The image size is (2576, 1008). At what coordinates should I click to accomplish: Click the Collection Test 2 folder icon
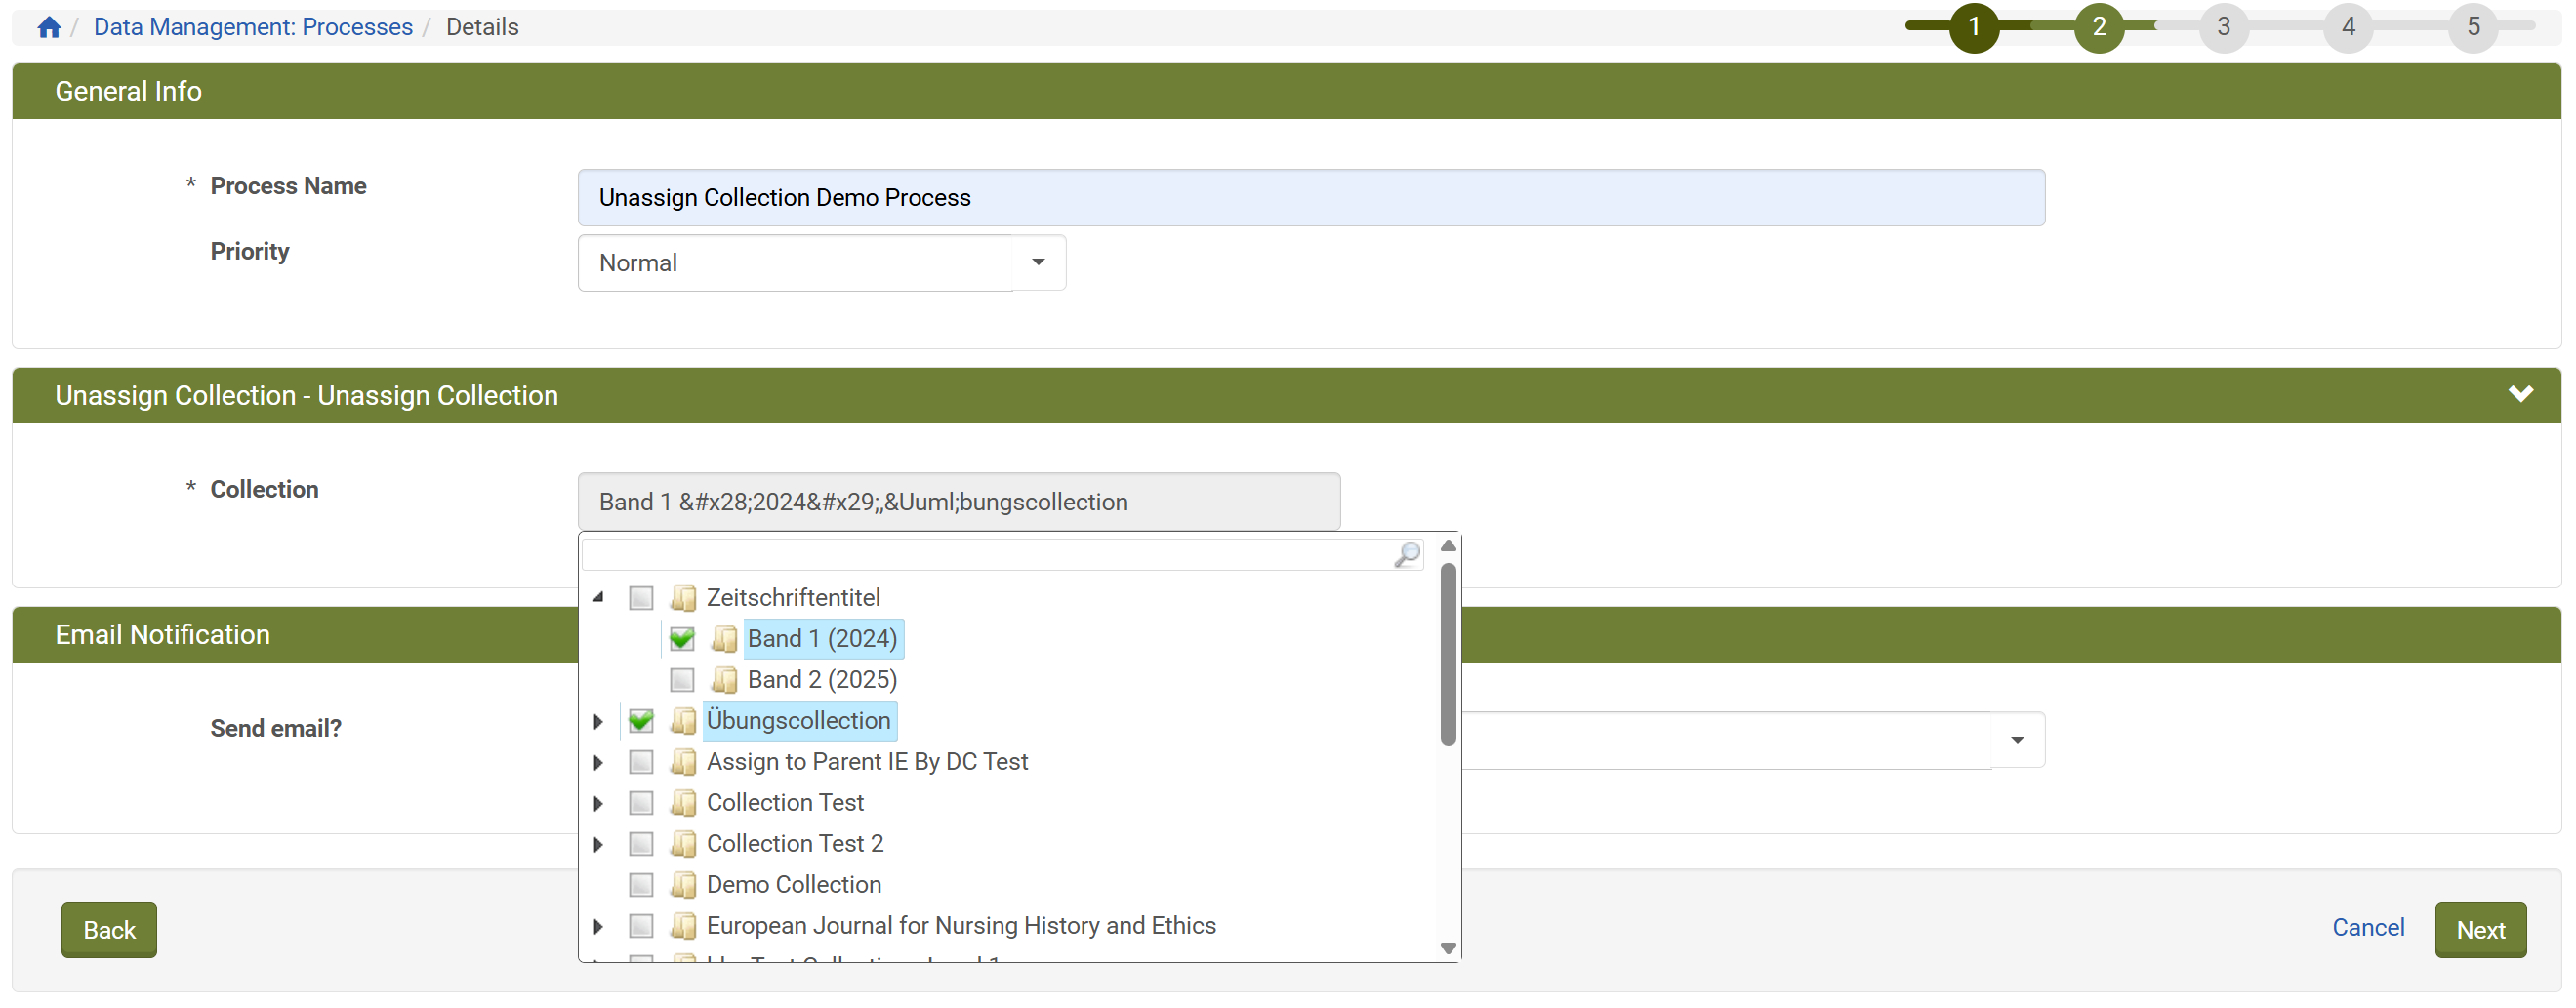click(x=683, y=844)
